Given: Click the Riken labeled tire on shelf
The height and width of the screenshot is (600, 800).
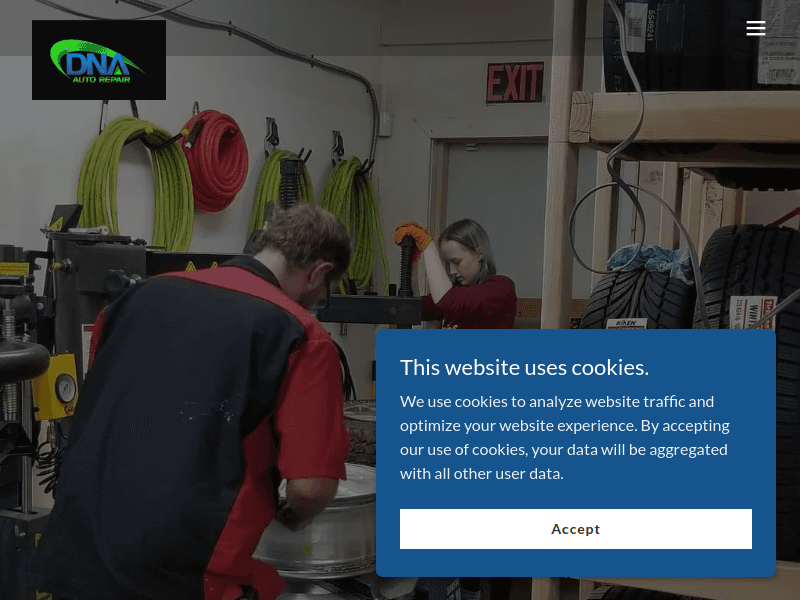Looking at the screenshot, I should (x=638, y=296).
